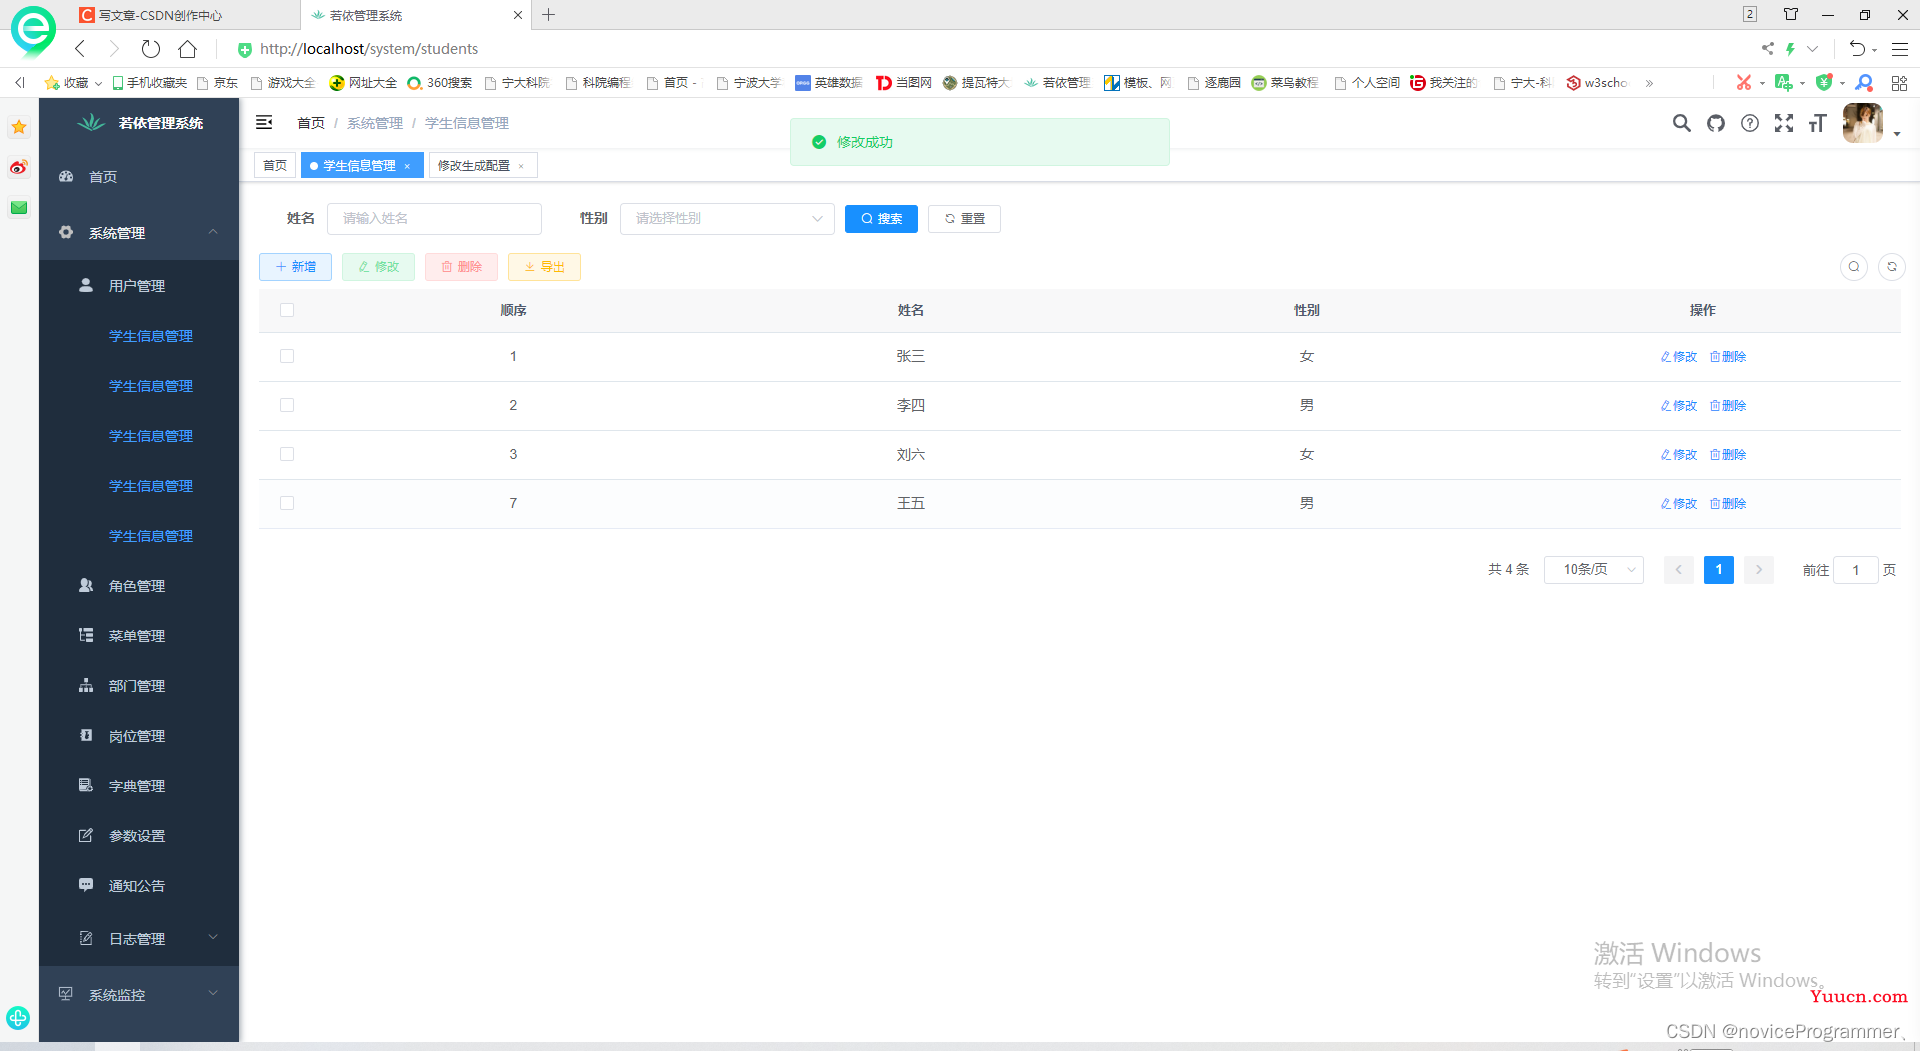Open 通知公告 in the sidebar
The image size is (1920, 1051).
pyautogui.click(x=139, y=886)
